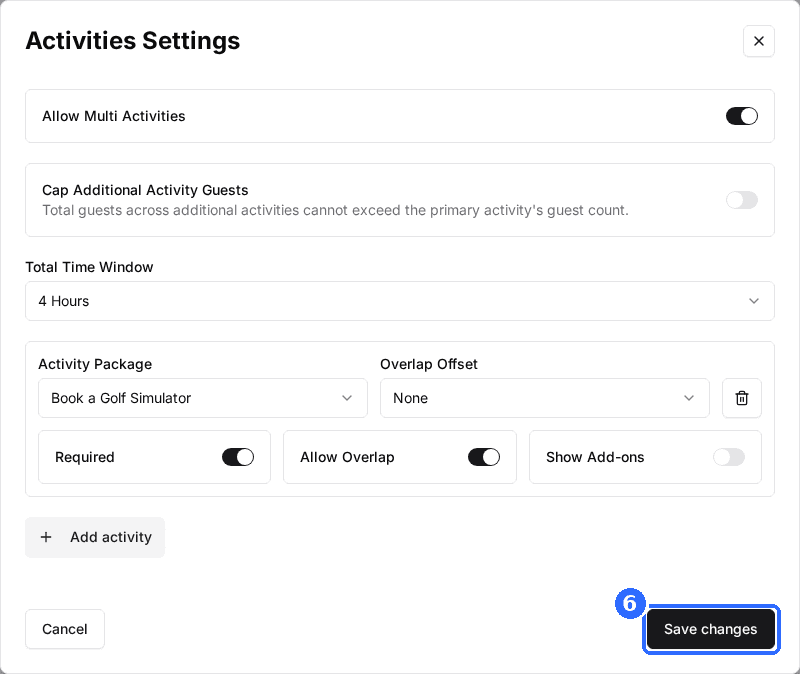
Task: Click the Activities Settings heading
Action: pos(133,41)
